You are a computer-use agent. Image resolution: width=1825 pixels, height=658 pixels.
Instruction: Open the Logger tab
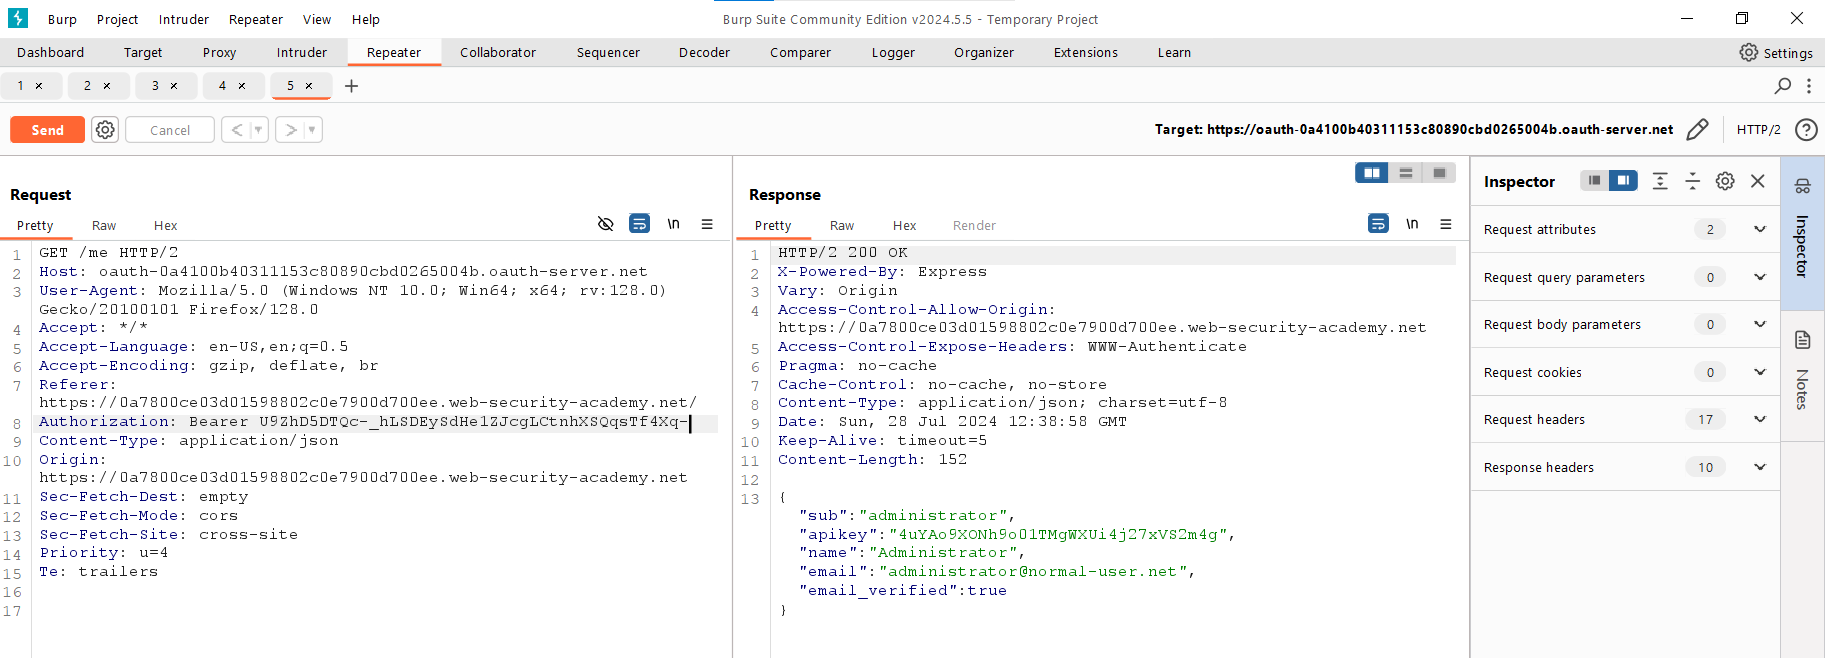[893, 52]
